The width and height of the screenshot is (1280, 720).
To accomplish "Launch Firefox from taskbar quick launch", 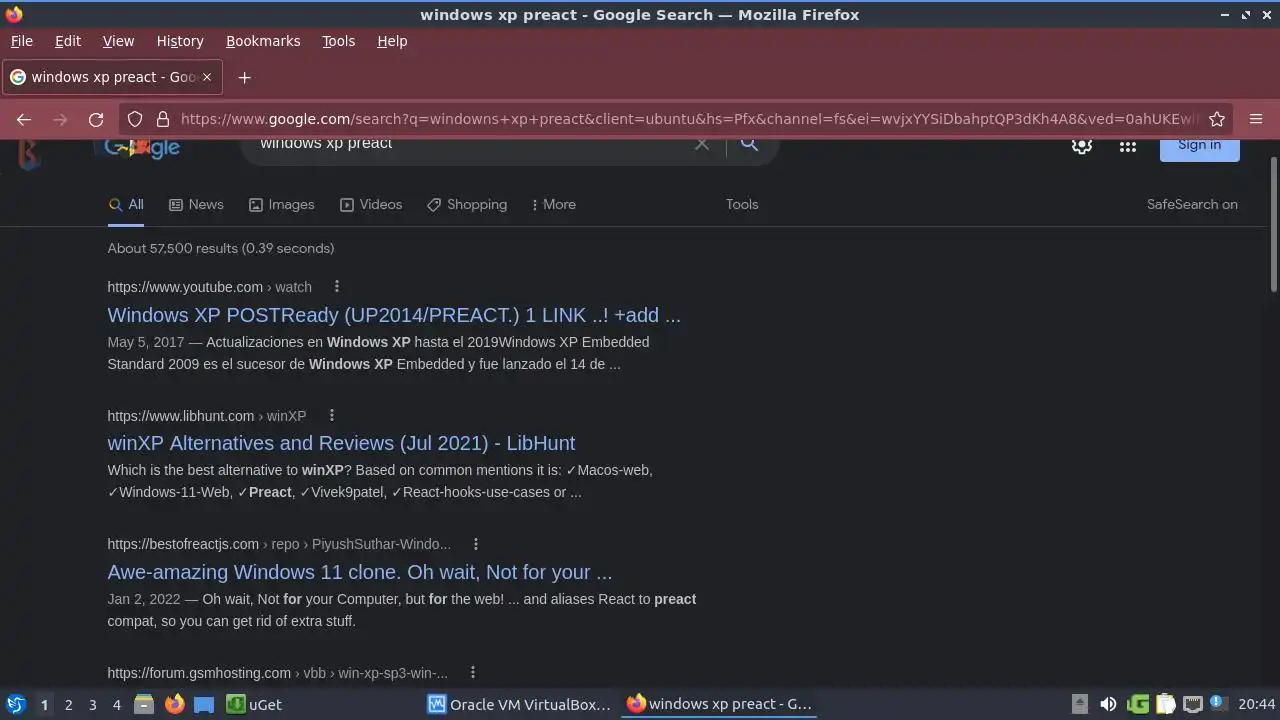I will (174, 704).
